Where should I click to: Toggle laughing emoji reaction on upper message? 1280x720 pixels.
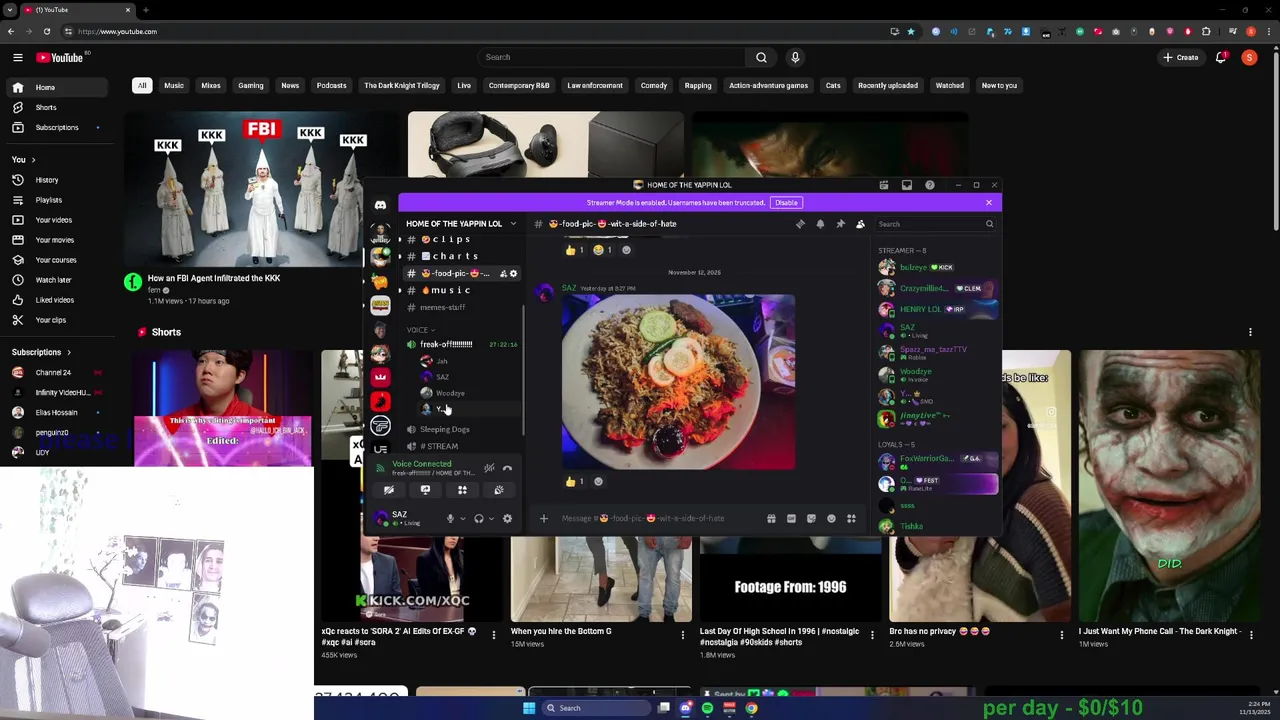tap(604, 250)
